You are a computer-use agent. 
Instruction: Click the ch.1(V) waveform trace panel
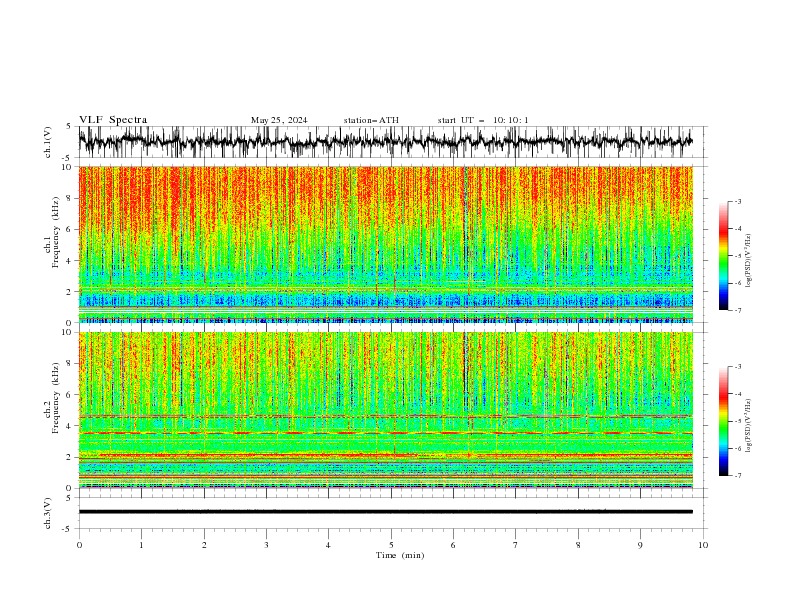coord(386,142)
